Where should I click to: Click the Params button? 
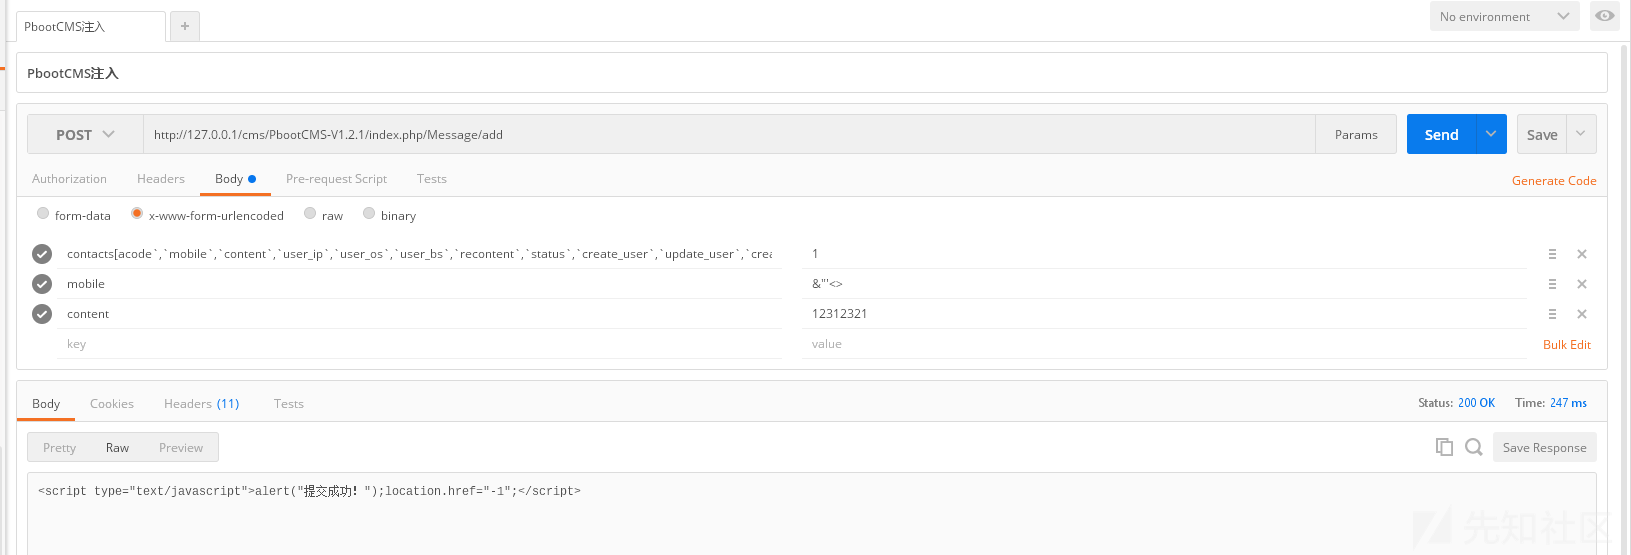[x=1356, y=134]
